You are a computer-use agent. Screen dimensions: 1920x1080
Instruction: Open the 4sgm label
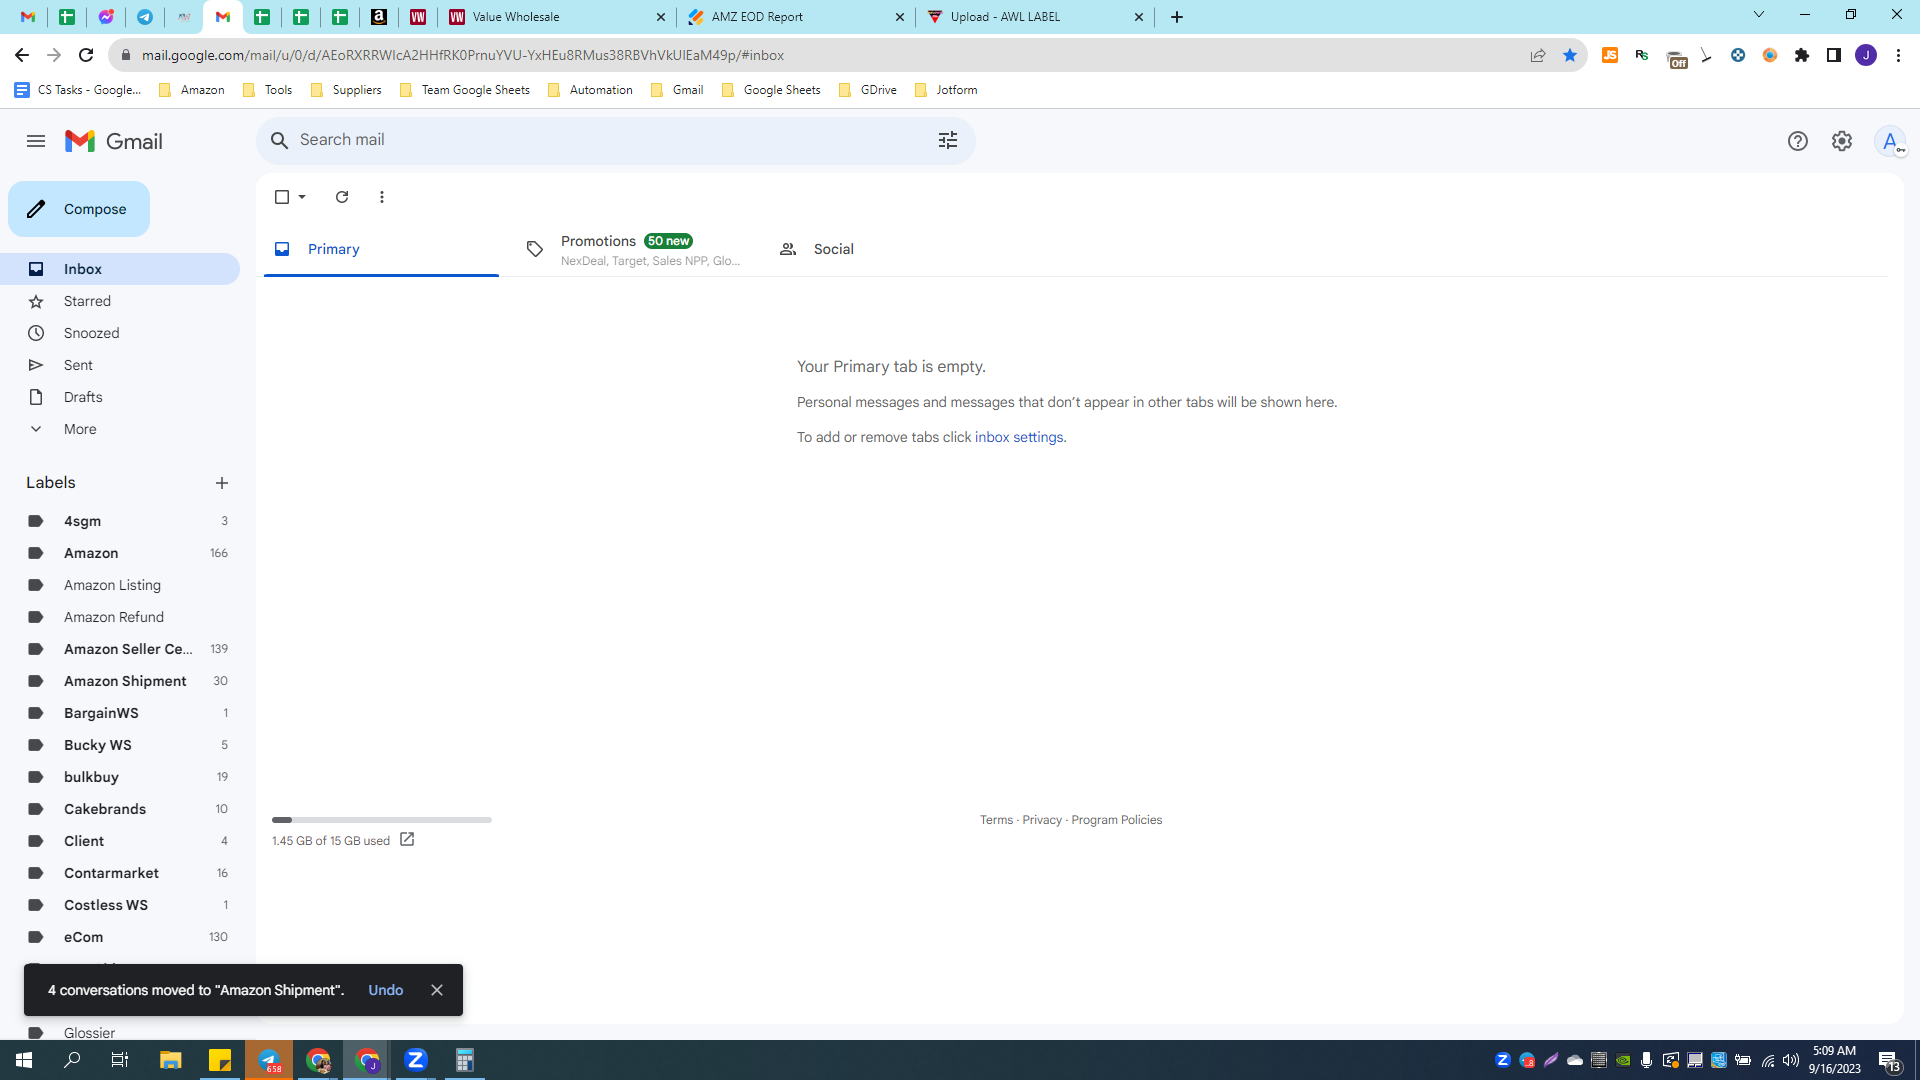click(x=120, y=521)
